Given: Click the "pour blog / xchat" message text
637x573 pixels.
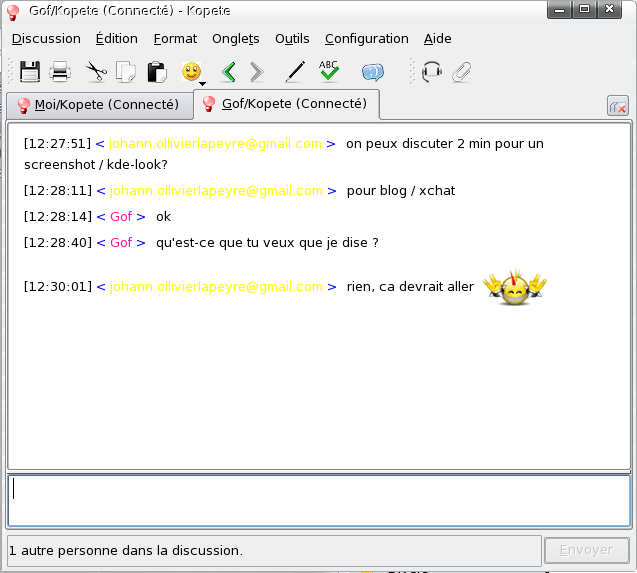Looking at the screenshot, I should 401,191.
